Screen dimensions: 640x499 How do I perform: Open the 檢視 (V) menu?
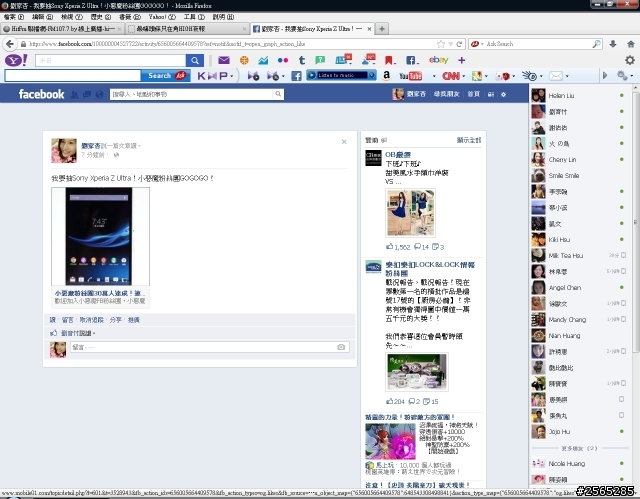click(72, 17)
